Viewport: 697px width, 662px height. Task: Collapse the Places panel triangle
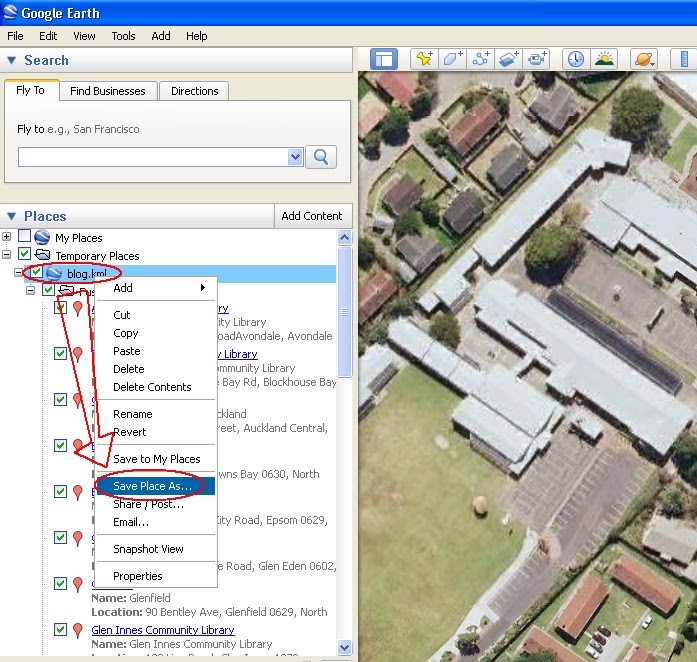pyautogui.click(x=12, y=216)
